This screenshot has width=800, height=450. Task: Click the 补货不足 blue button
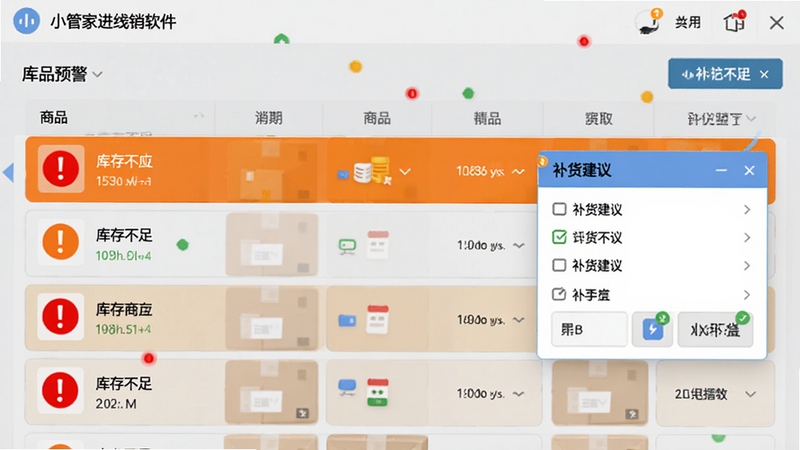pos(725,74)
